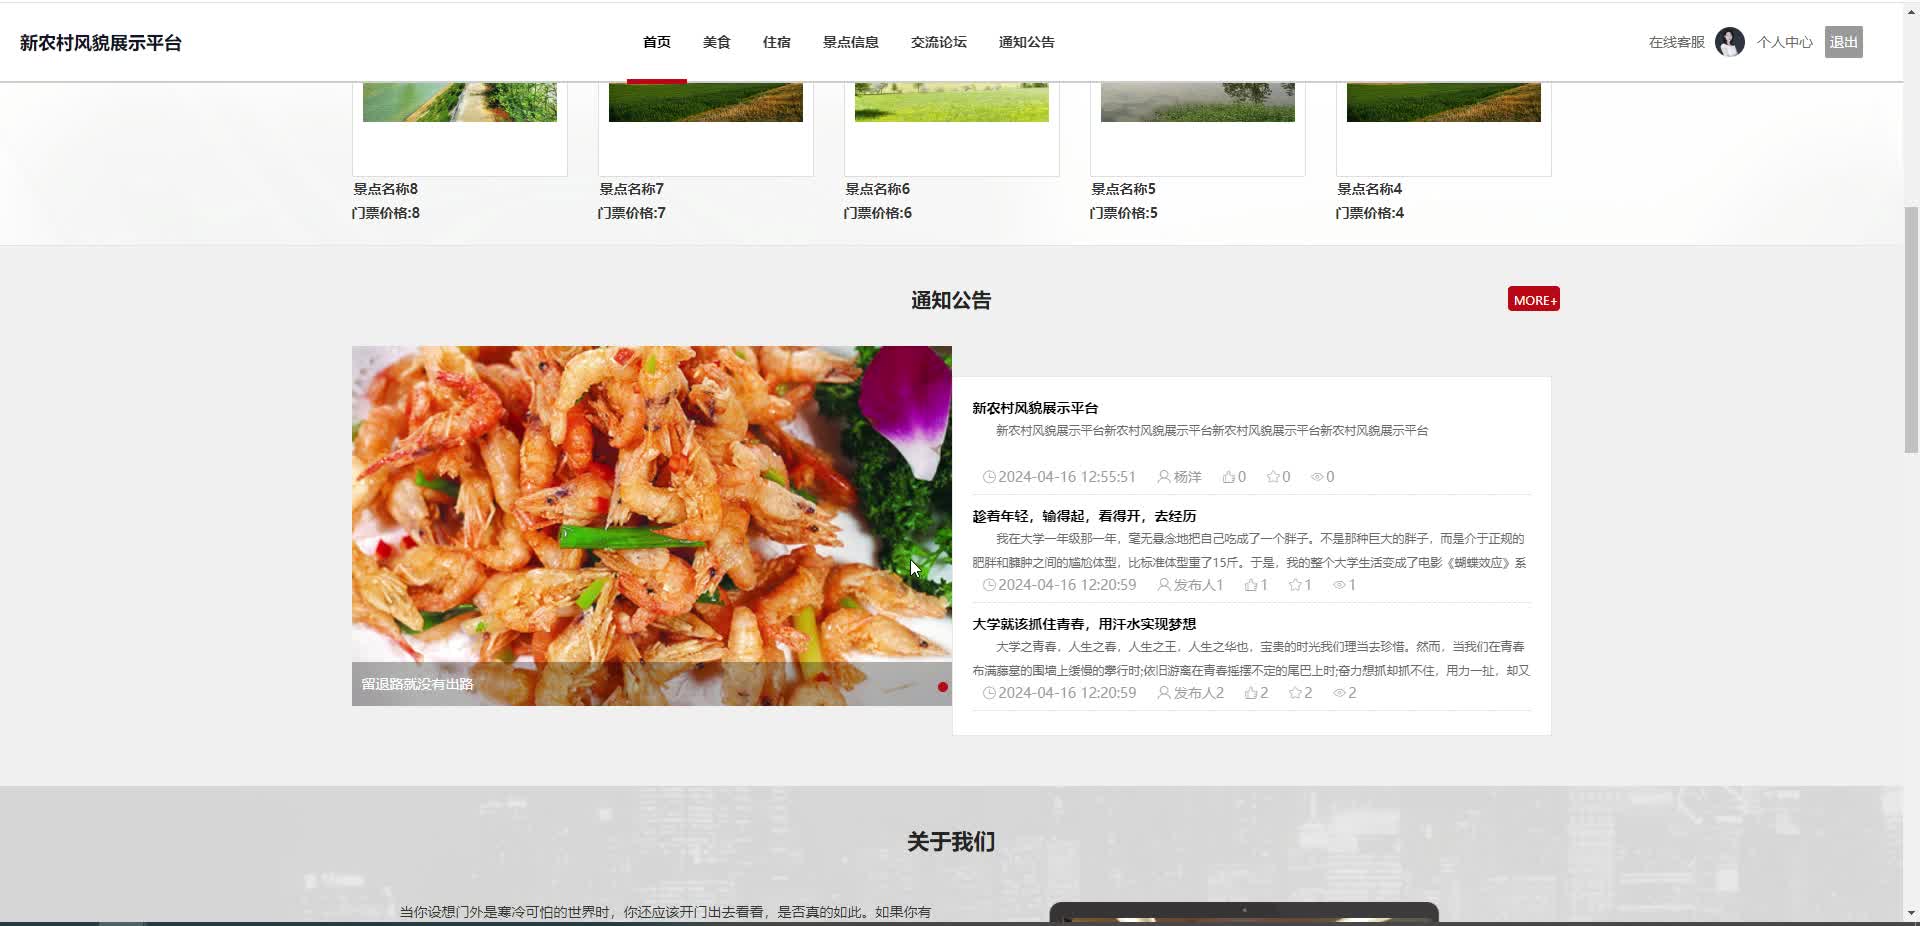Click the red MORE+ button
The height and width of the screenshot is (926, 1920).
click(1534, 299)
